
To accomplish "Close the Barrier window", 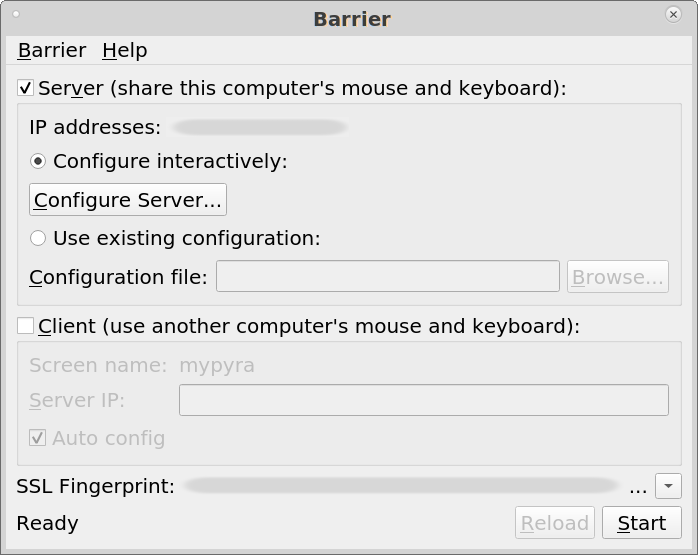I will tap(674, 15).
